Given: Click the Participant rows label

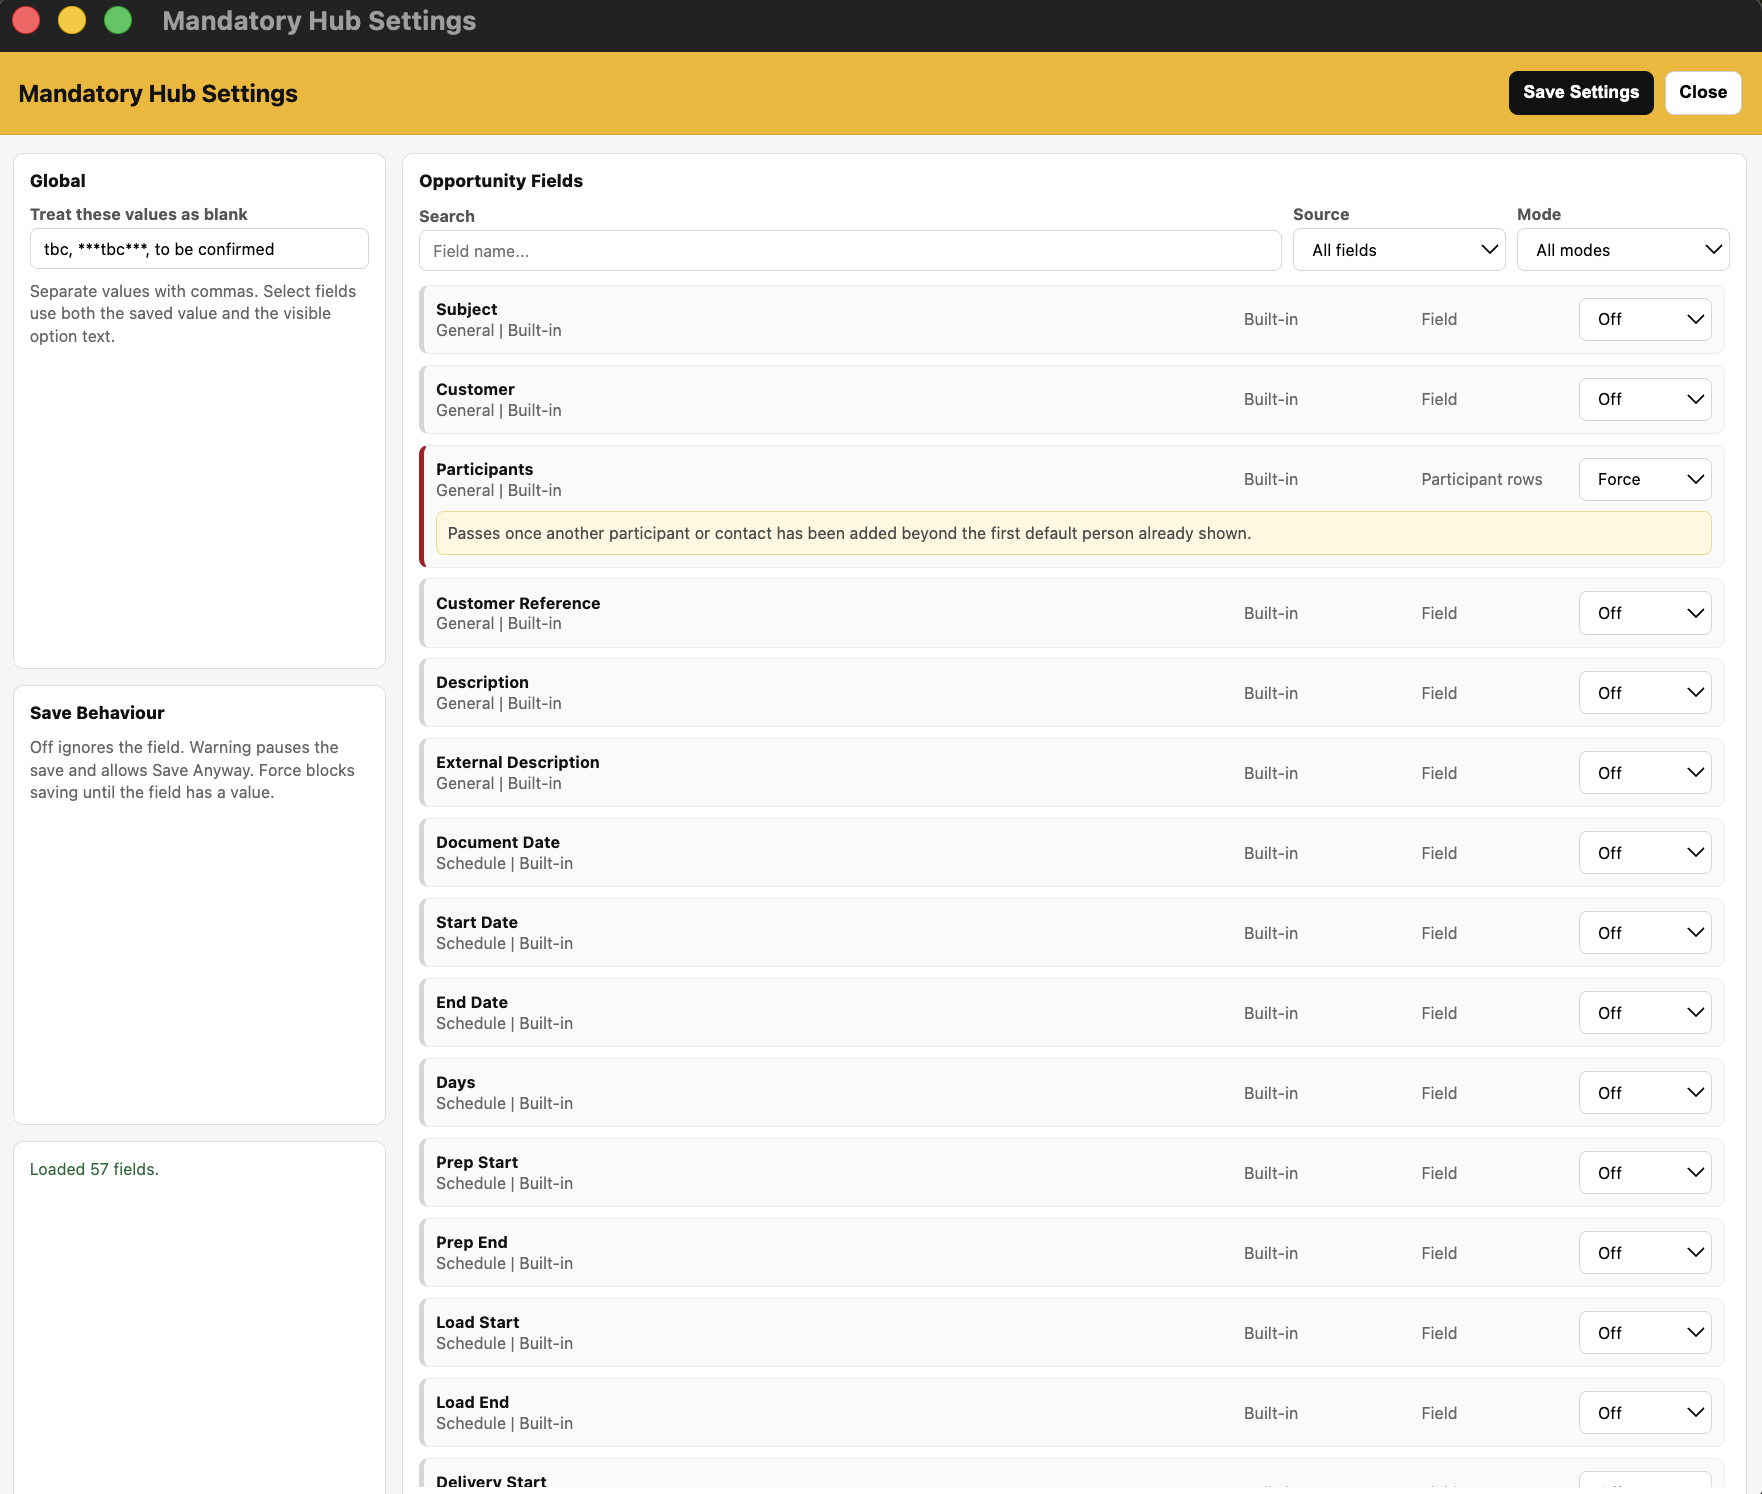Looking at the screenshot, I should pyautogui.click(x=1481, y=479).
